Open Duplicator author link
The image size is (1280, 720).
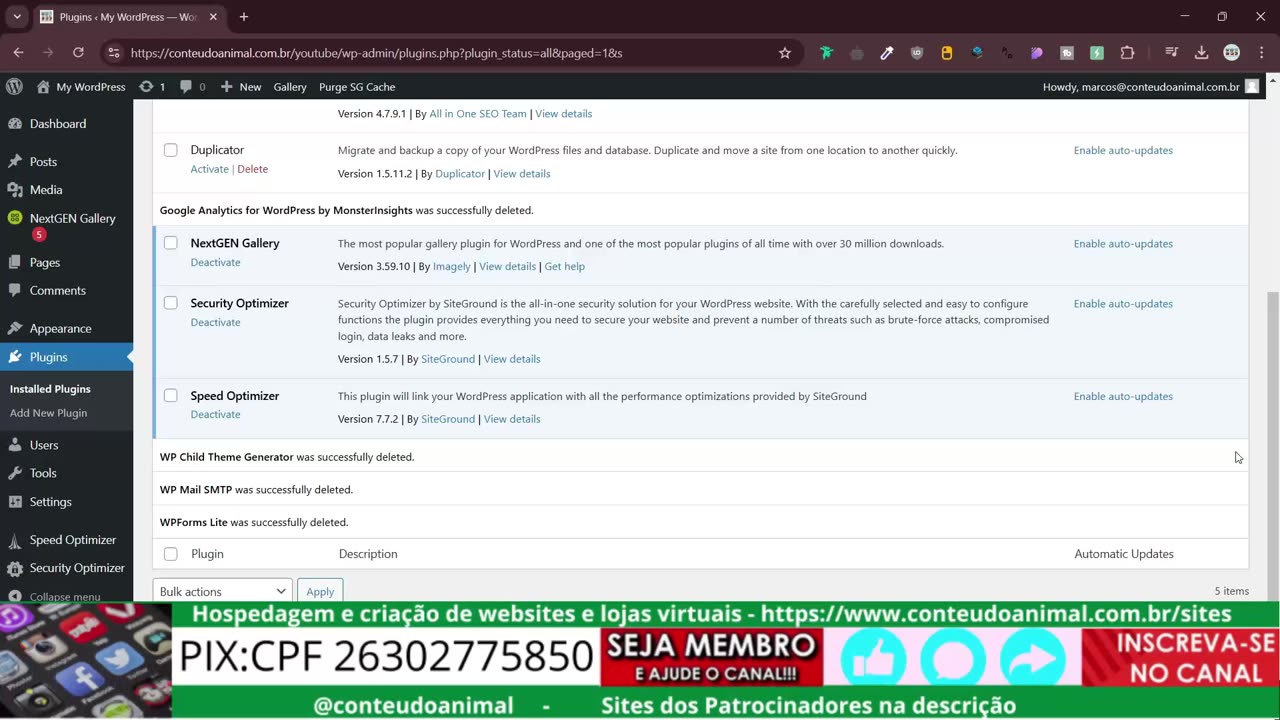pyautogui.click(x=460, y=174)
